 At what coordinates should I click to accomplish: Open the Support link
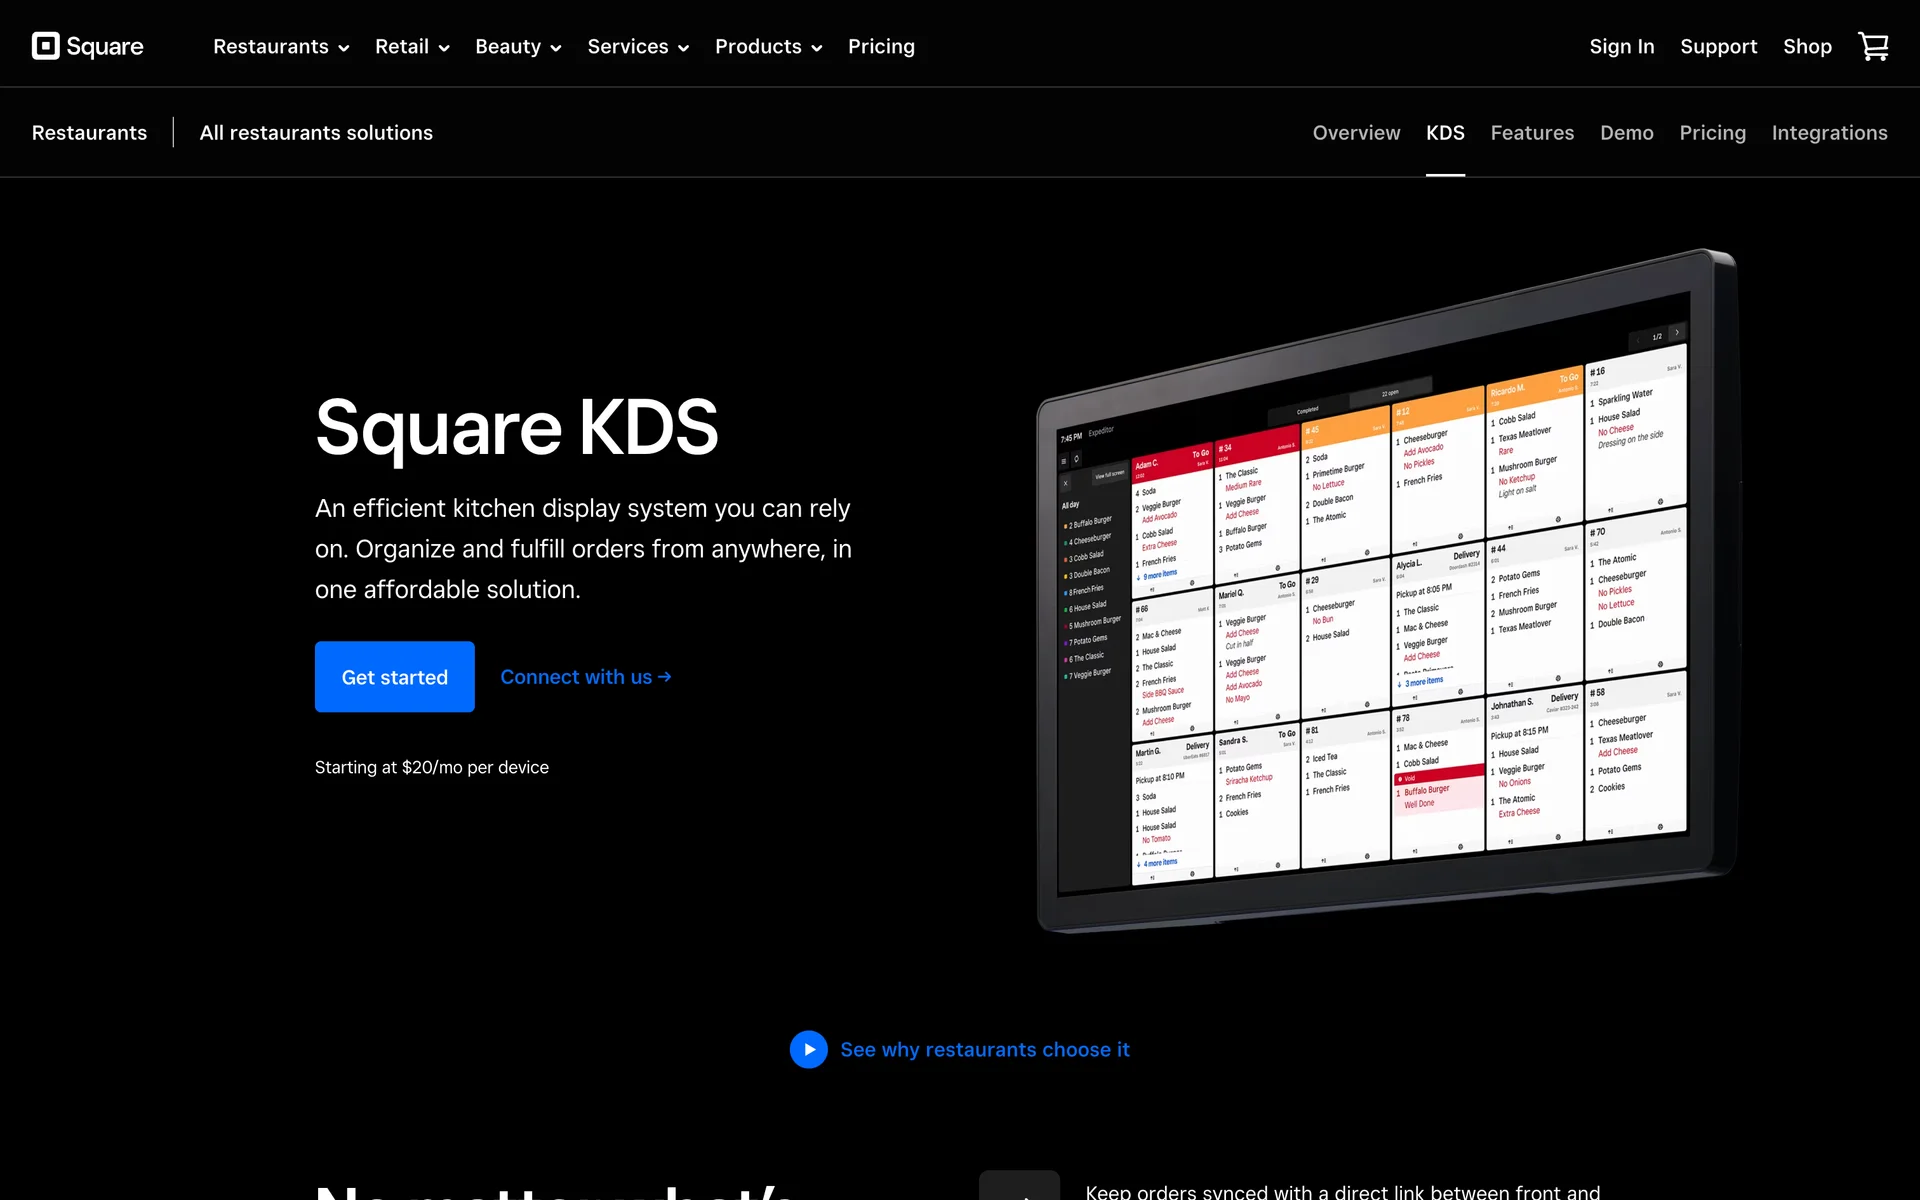1717,47
